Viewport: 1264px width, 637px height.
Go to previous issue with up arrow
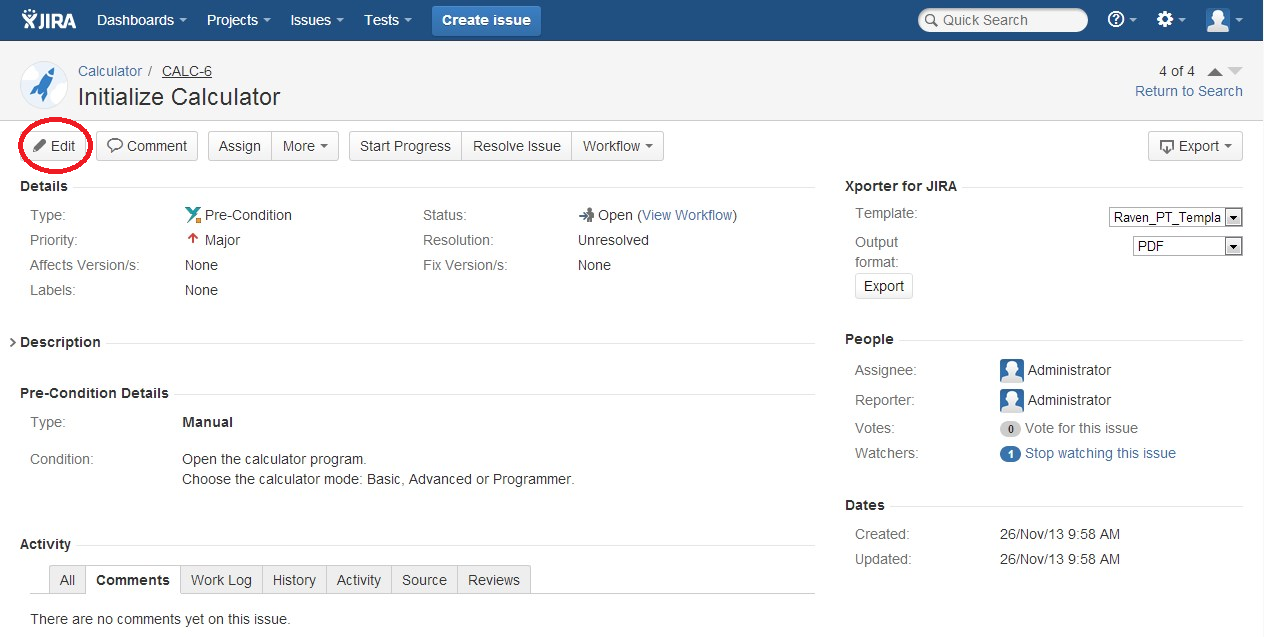click(x=1214, y=71)
